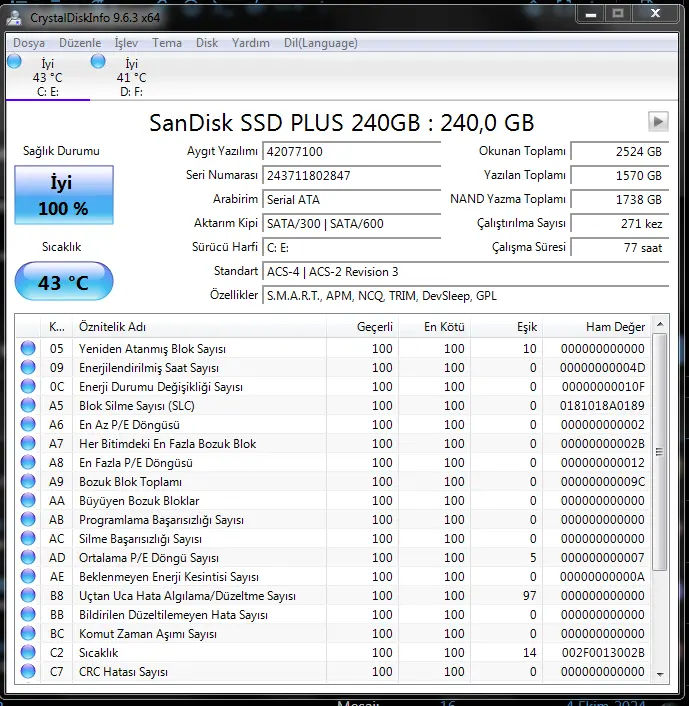689x706 pixels.
Task: Click the Okunan Toplamı 2524 GB value
Action: click(620, 152)
